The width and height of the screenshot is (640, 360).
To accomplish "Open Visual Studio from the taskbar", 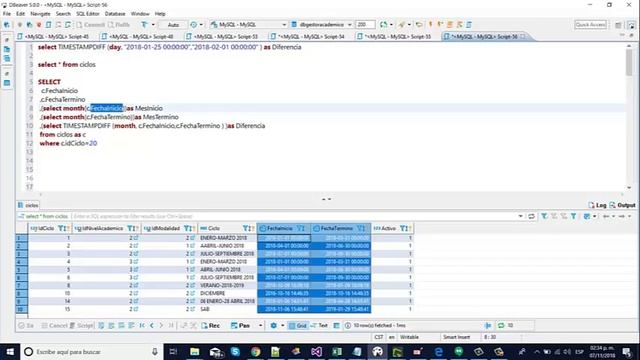I will (316, 351).
